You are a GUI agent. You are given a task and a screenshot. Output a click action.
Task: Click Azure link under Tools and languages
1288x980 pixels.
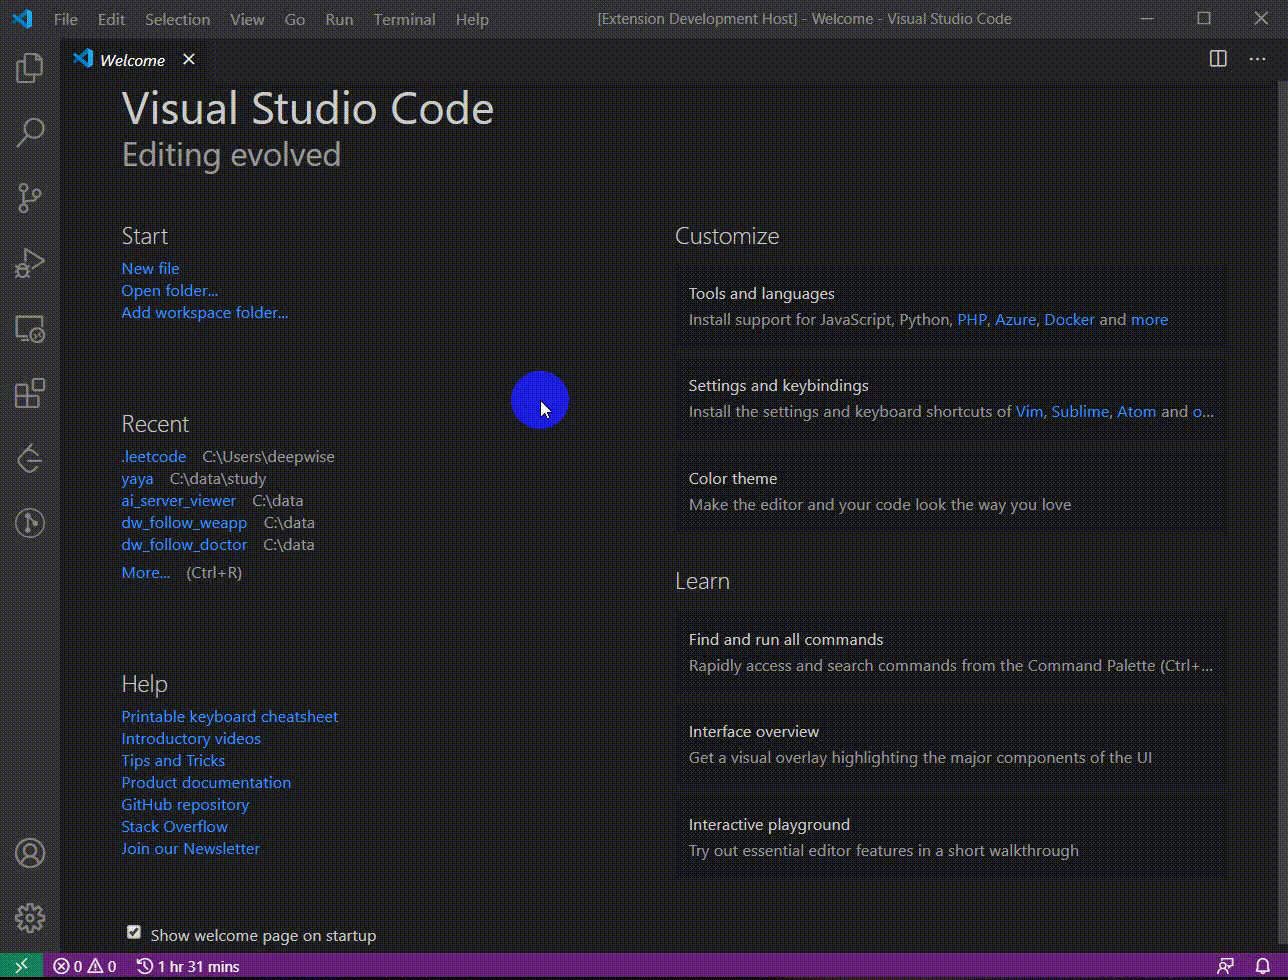pos(1015,320)
